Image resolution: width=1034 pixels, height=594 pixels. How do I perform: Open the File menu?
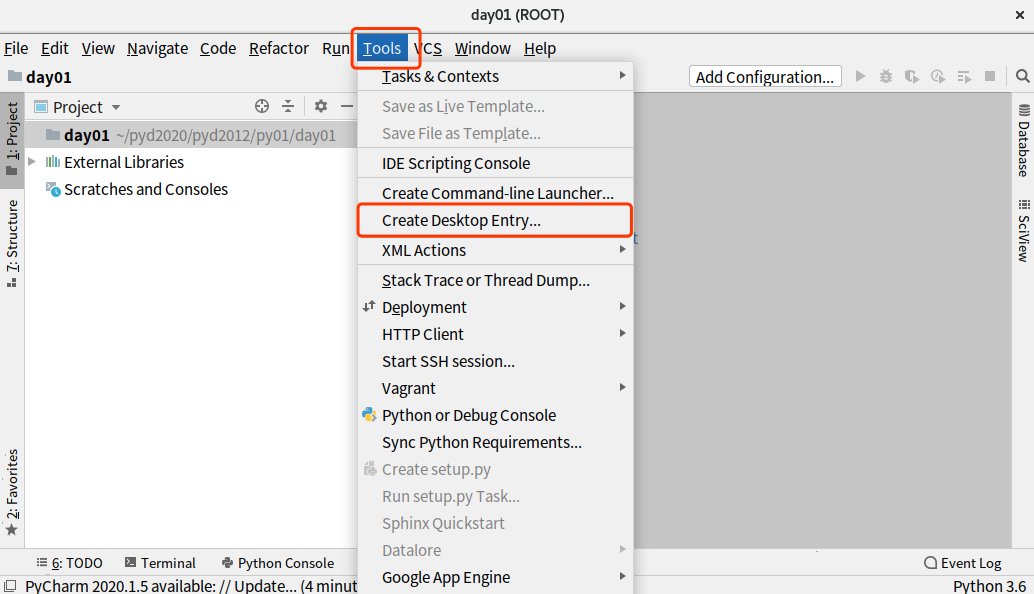click(x=16, y=48)
